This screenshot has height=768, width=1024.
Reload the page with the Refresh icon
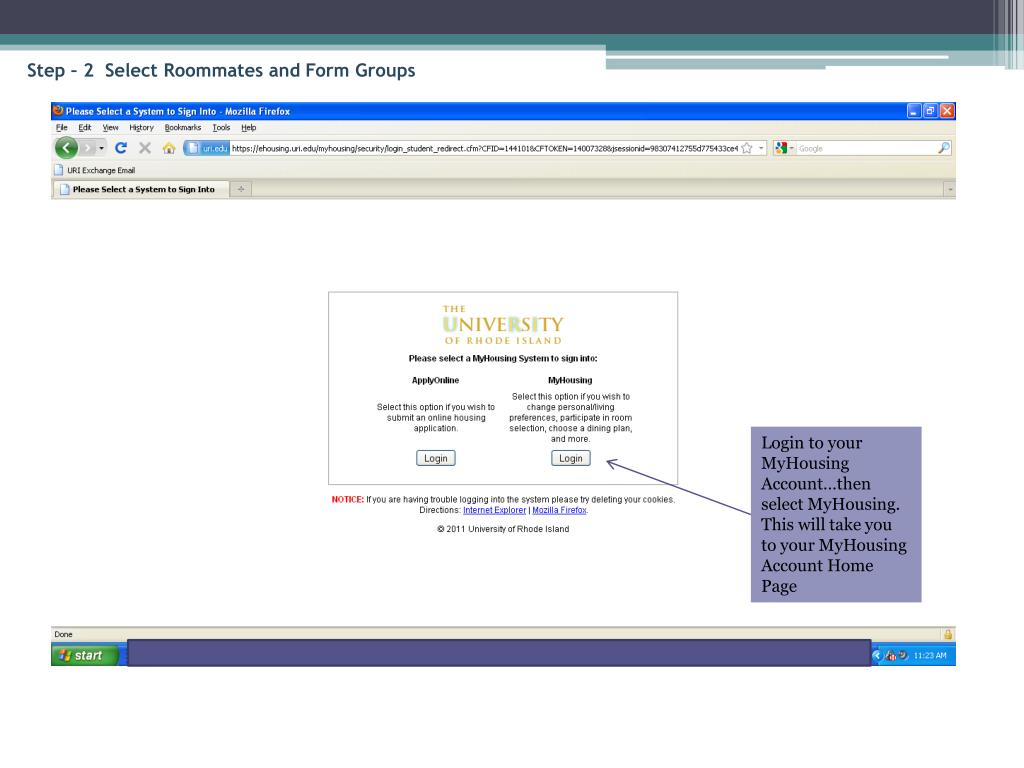tap(121, 148)
